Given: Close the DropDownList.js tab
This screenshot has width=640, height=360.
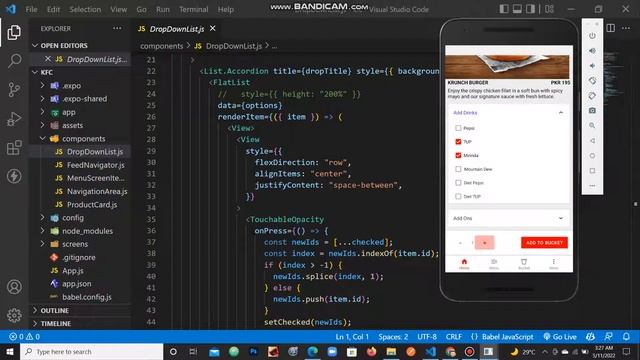Looking at the screenshot, I should [213, 28].
